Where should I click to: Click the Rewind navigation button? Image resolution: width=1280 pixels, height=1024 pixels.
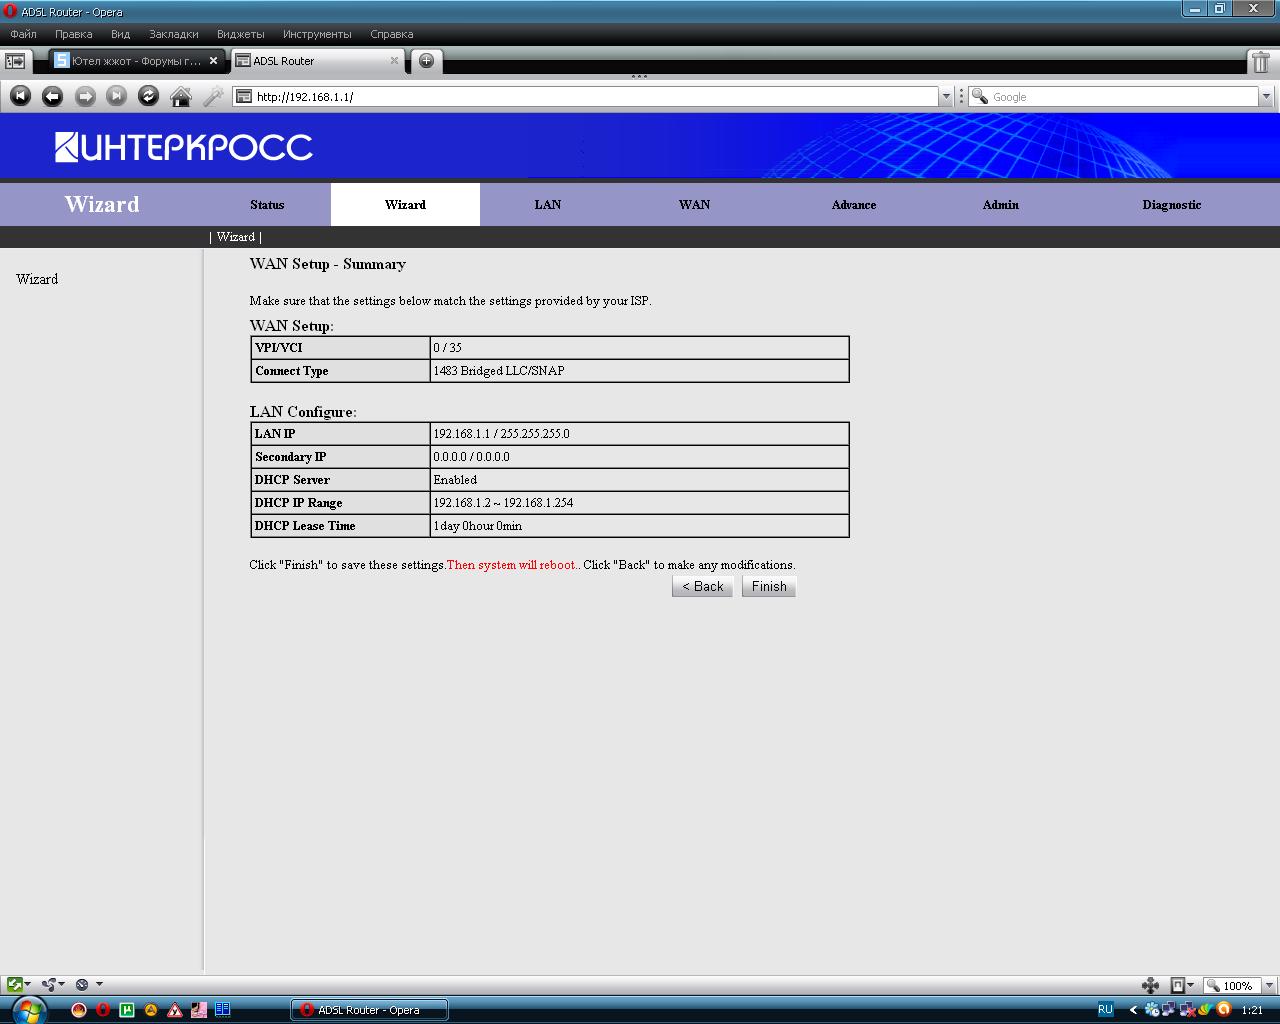click(20, 96)
